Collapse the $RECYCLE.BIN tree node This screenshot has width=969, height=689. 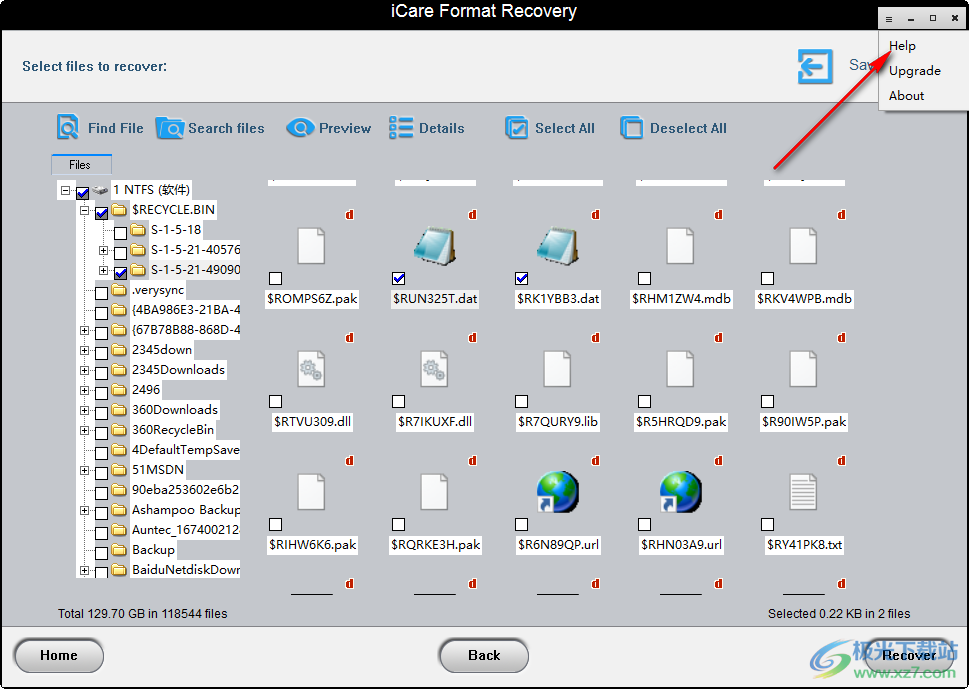(x=85, y=211)
